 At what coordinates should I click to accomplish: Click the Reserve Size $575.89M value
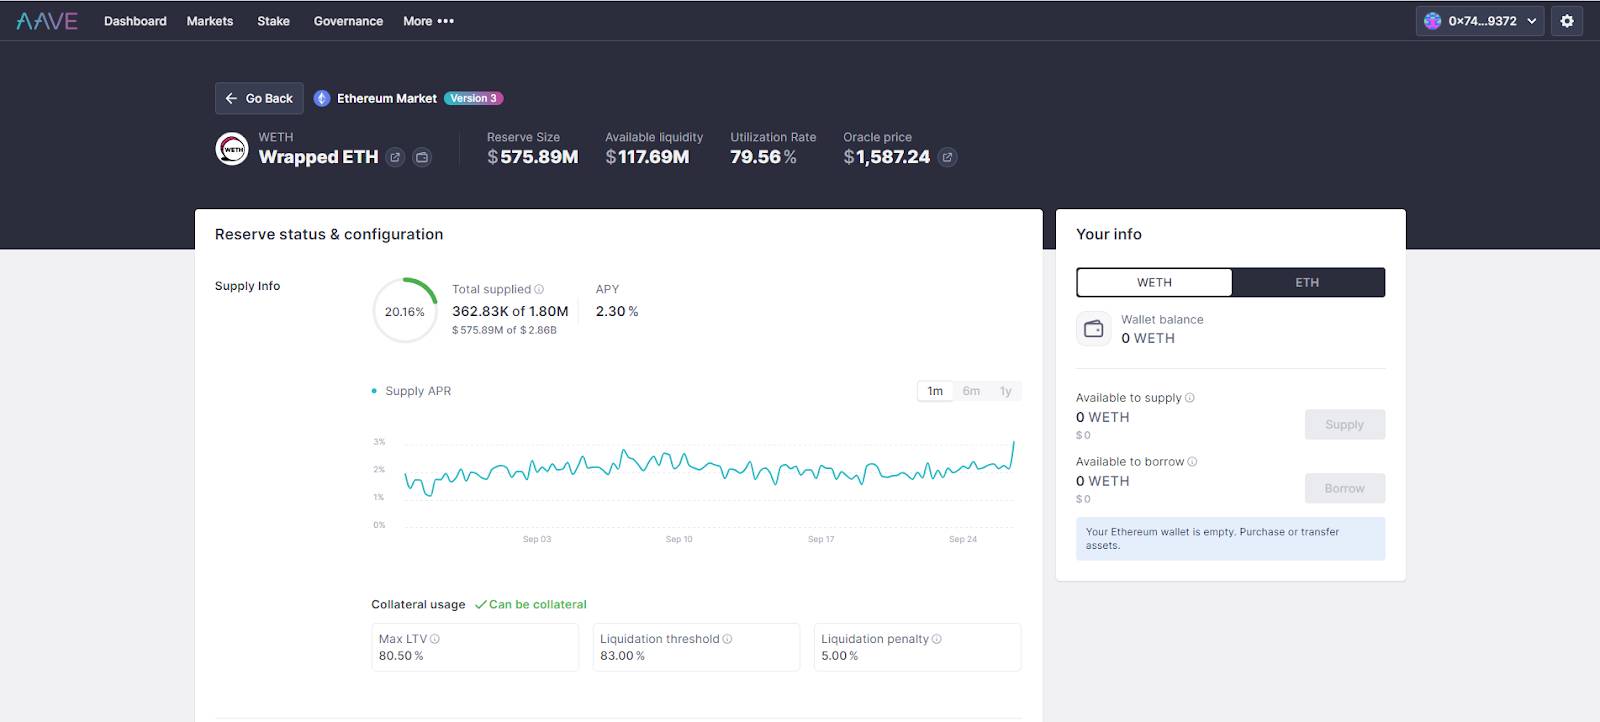point(533,157)
